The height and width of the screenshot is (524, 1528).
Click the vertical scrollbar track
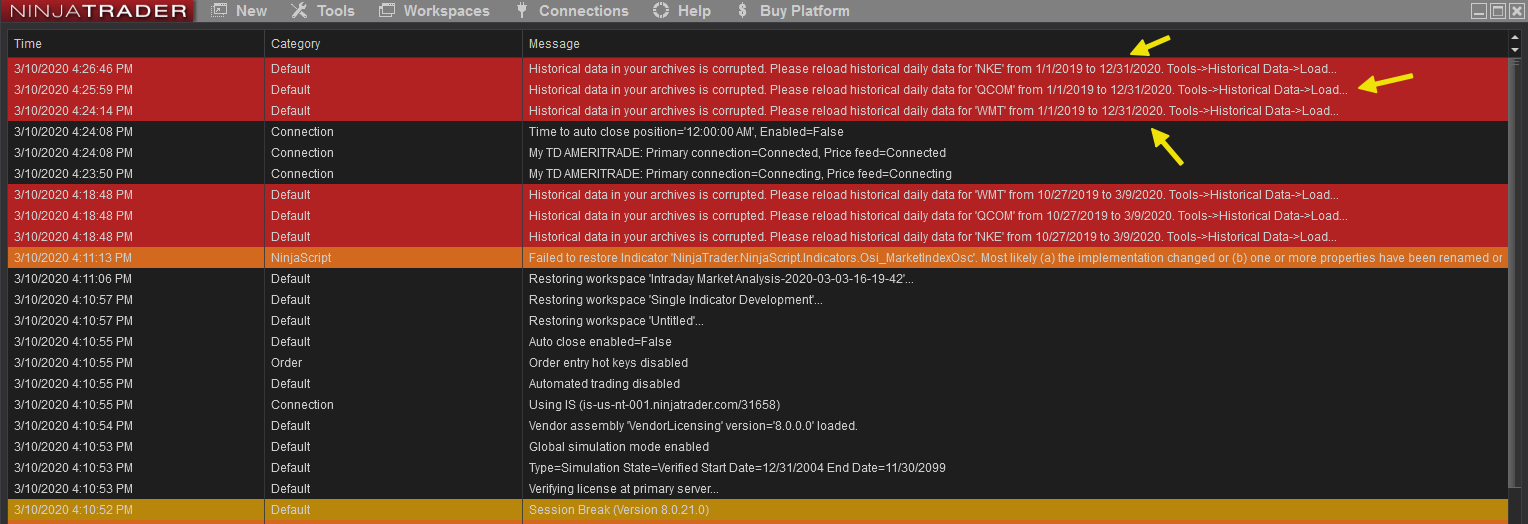[x=1514, y=300]
